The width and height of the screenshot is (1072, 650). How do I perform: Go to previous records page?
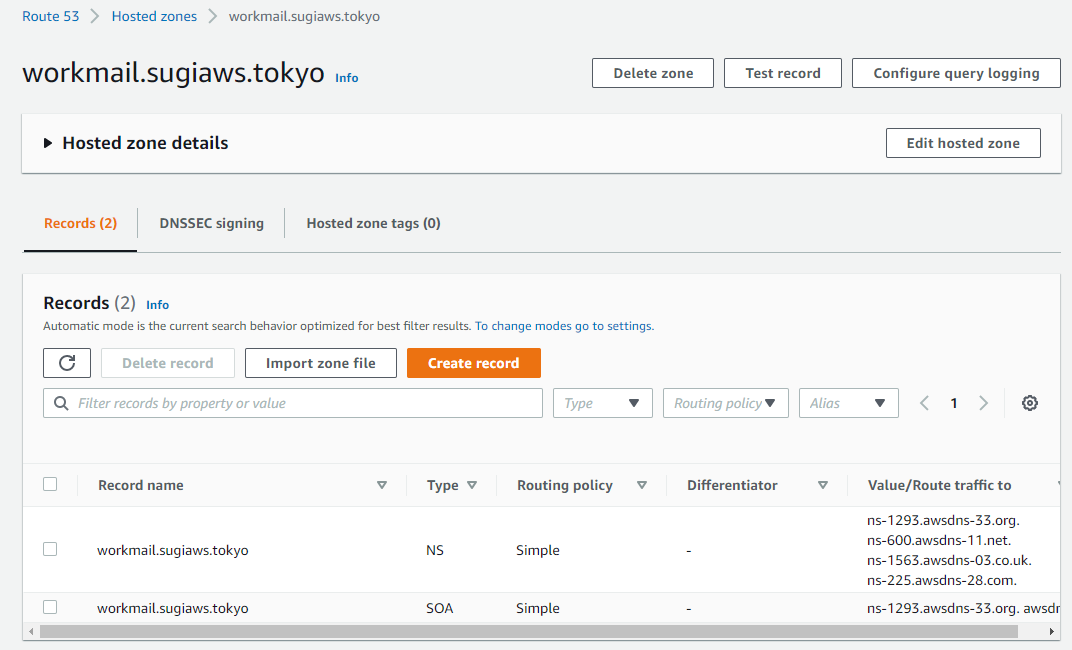924,403
